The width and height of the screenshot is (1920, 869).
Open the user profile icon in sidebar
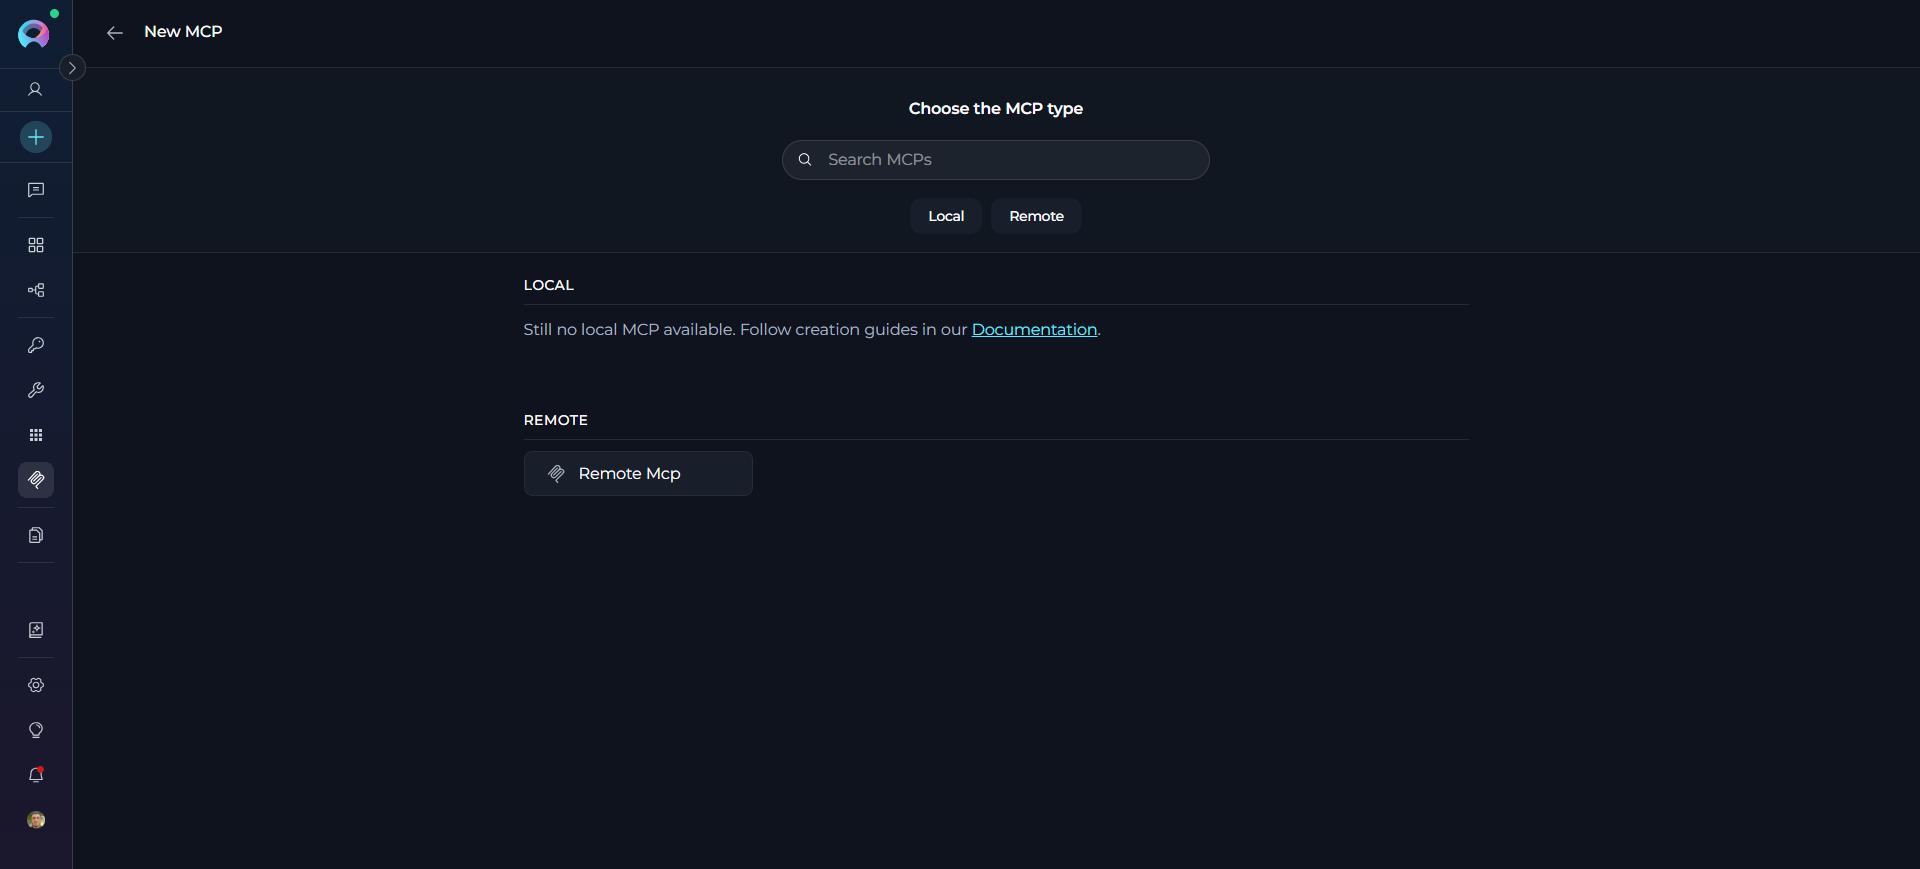coord(35,90)
